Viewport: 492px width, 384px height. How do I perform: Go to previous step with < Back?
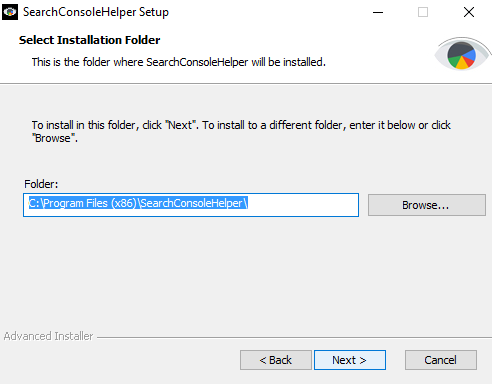[276, 360]
